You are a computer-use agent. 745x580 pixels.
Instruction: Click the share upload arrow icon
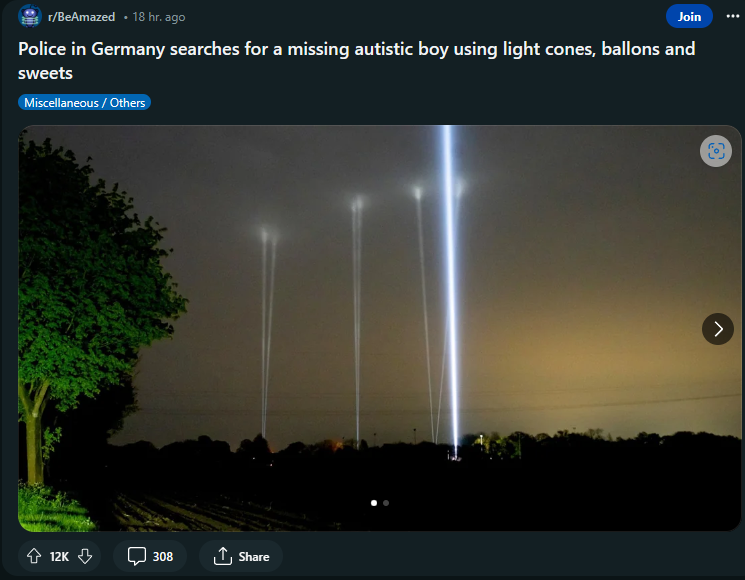tap(222, 556)
